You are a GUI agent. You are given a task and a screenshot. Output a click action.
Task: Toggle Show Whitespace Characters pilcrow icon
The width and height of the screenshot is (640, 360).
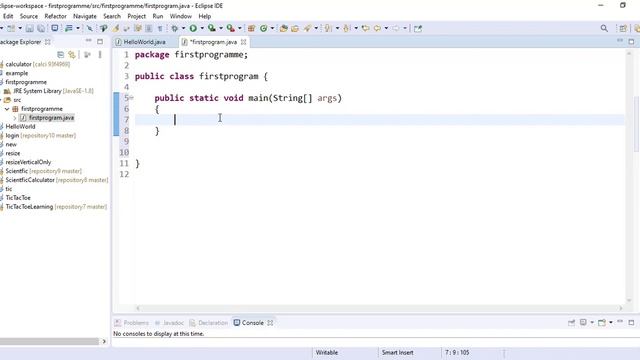pos(160,28)
